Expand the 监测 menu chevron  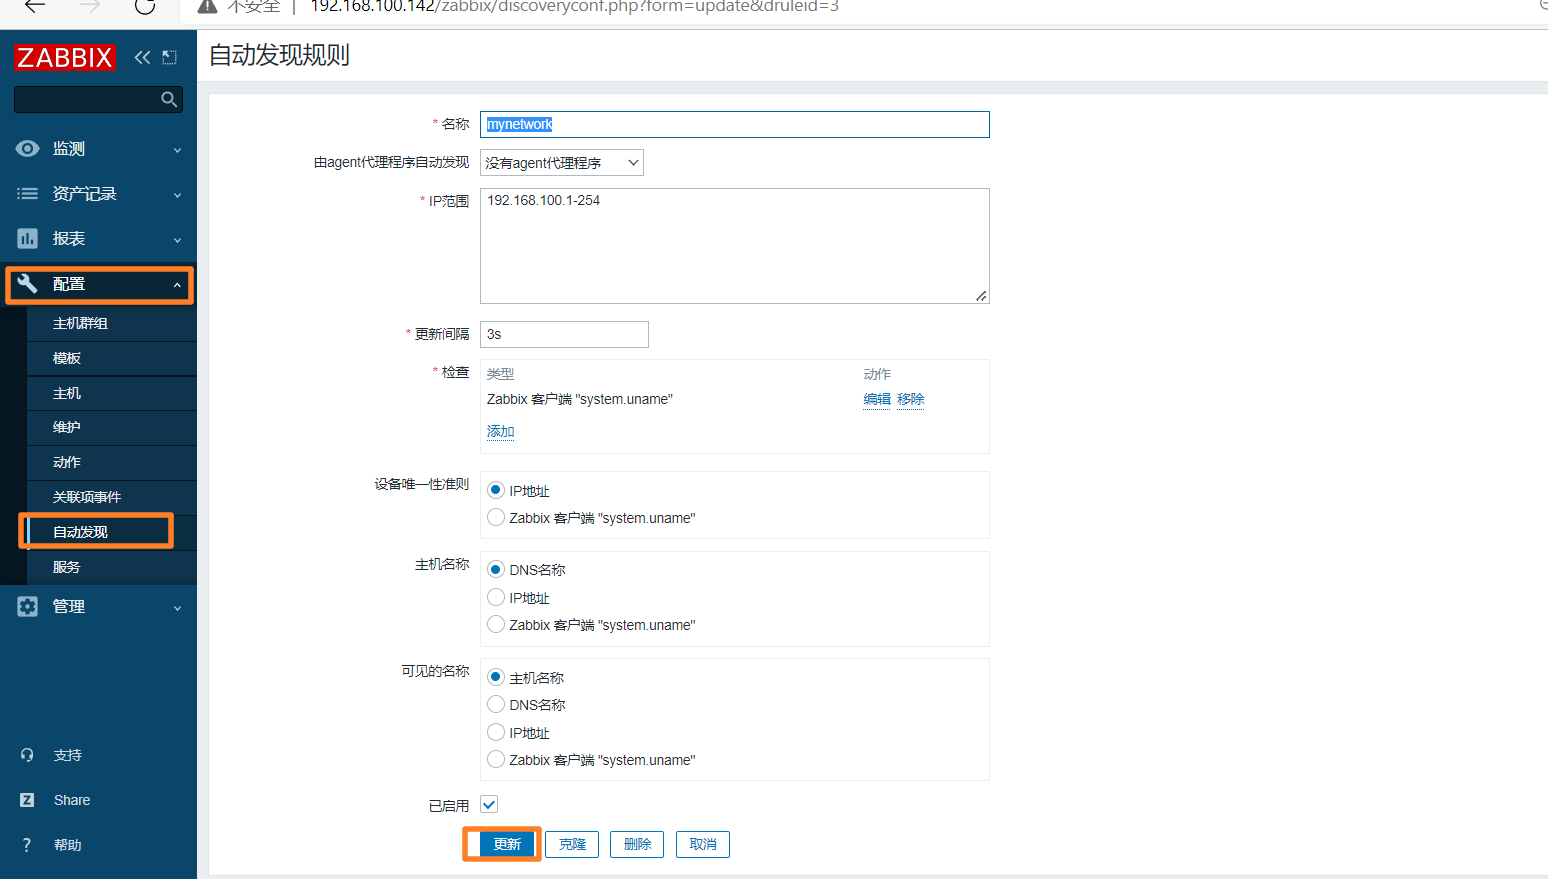pos(177,150)
